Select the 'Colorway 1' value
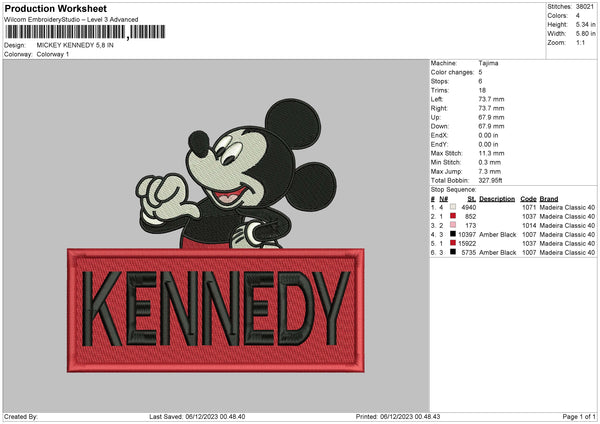 click(x=53, y=54)
